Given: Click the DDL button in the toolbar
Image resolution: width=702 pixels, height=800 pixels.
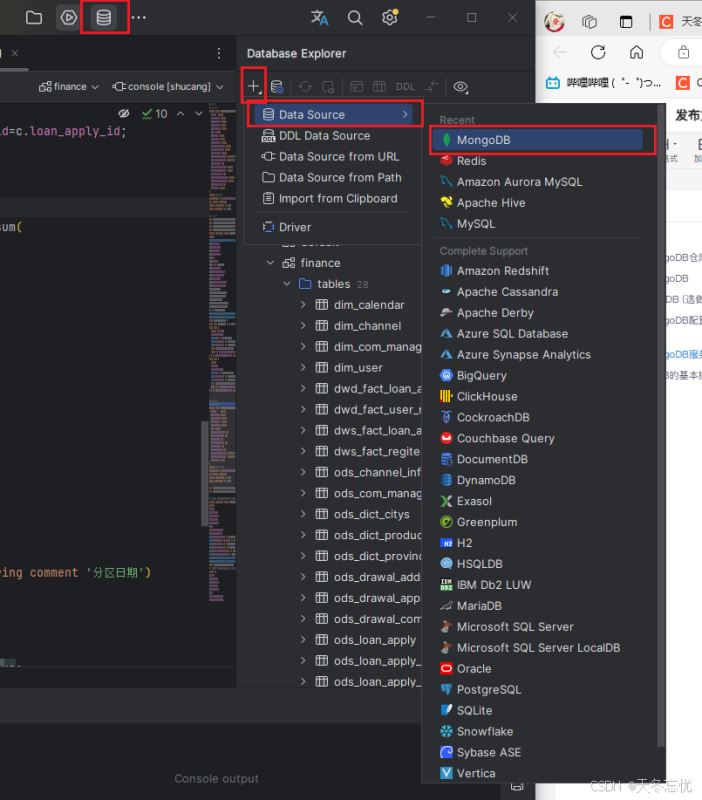Looking at the screenshot, I should click(405, 87).
